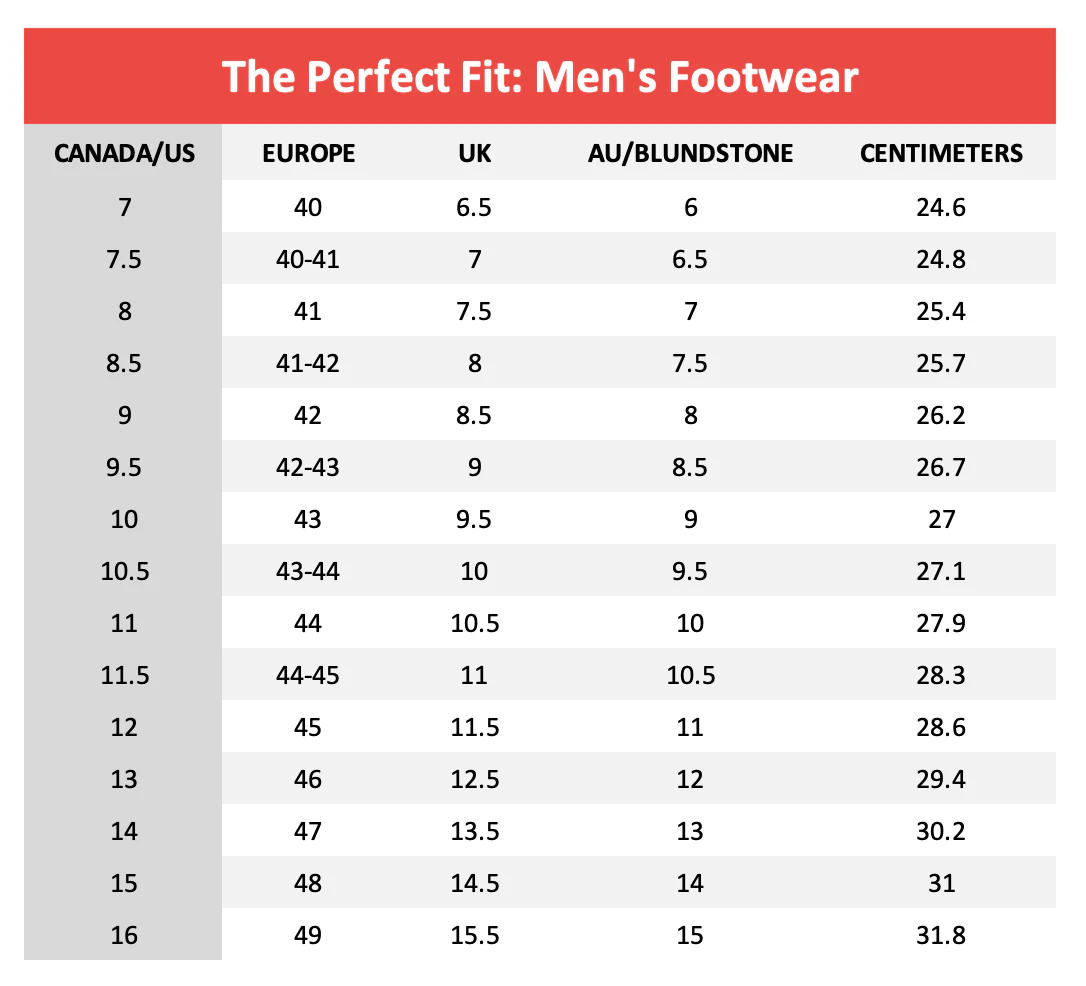The height and width of the screenshot is (986, 1086).
Task: Click Canada/US size 9.5 cell
Action: point(124,468)
